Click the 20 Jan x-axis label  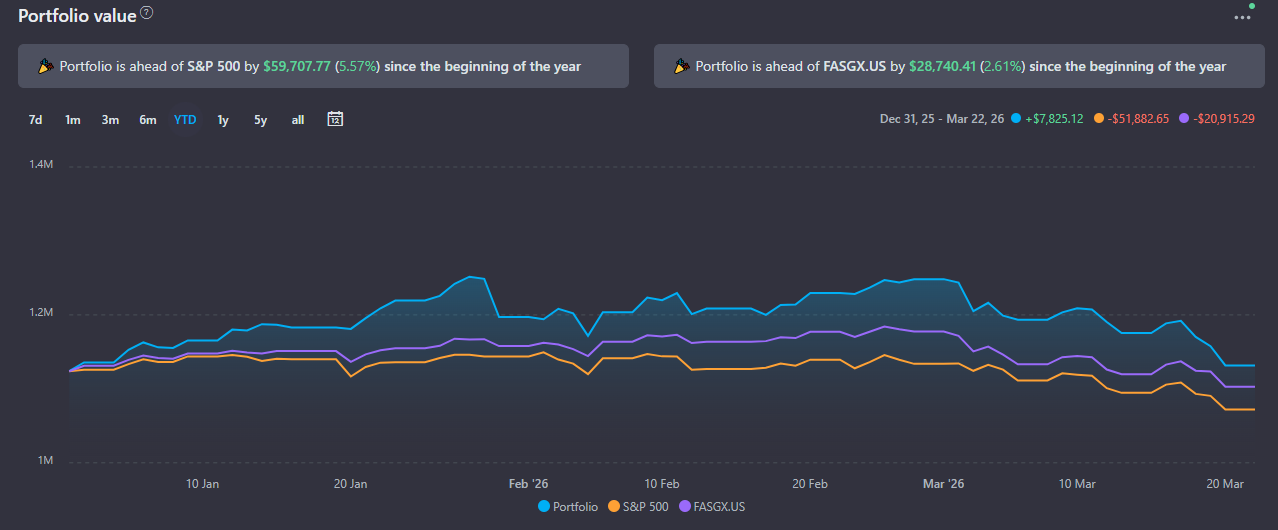(350, 484)
